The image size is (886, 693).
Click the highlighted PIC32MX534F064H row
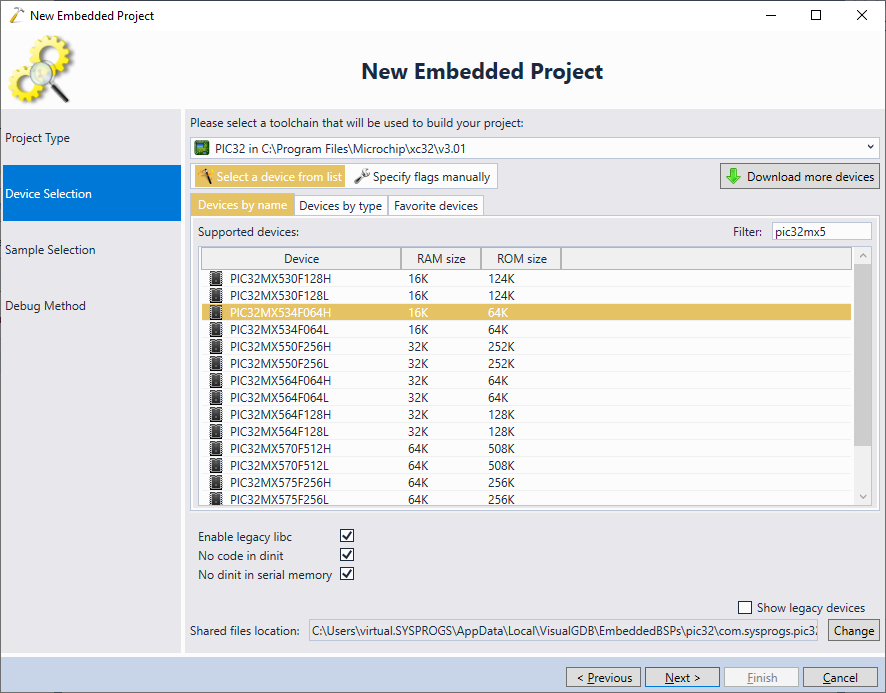(x=526, y=313)
